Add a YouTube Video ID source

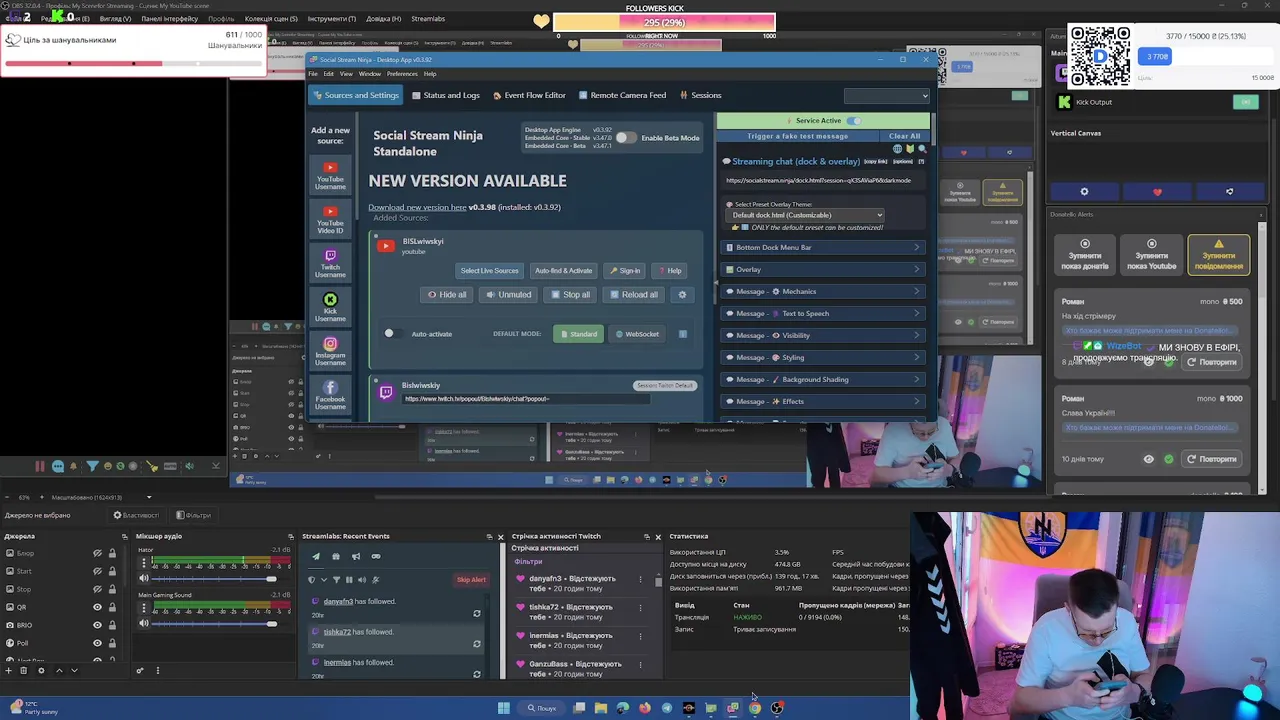[x=330, y=220]
